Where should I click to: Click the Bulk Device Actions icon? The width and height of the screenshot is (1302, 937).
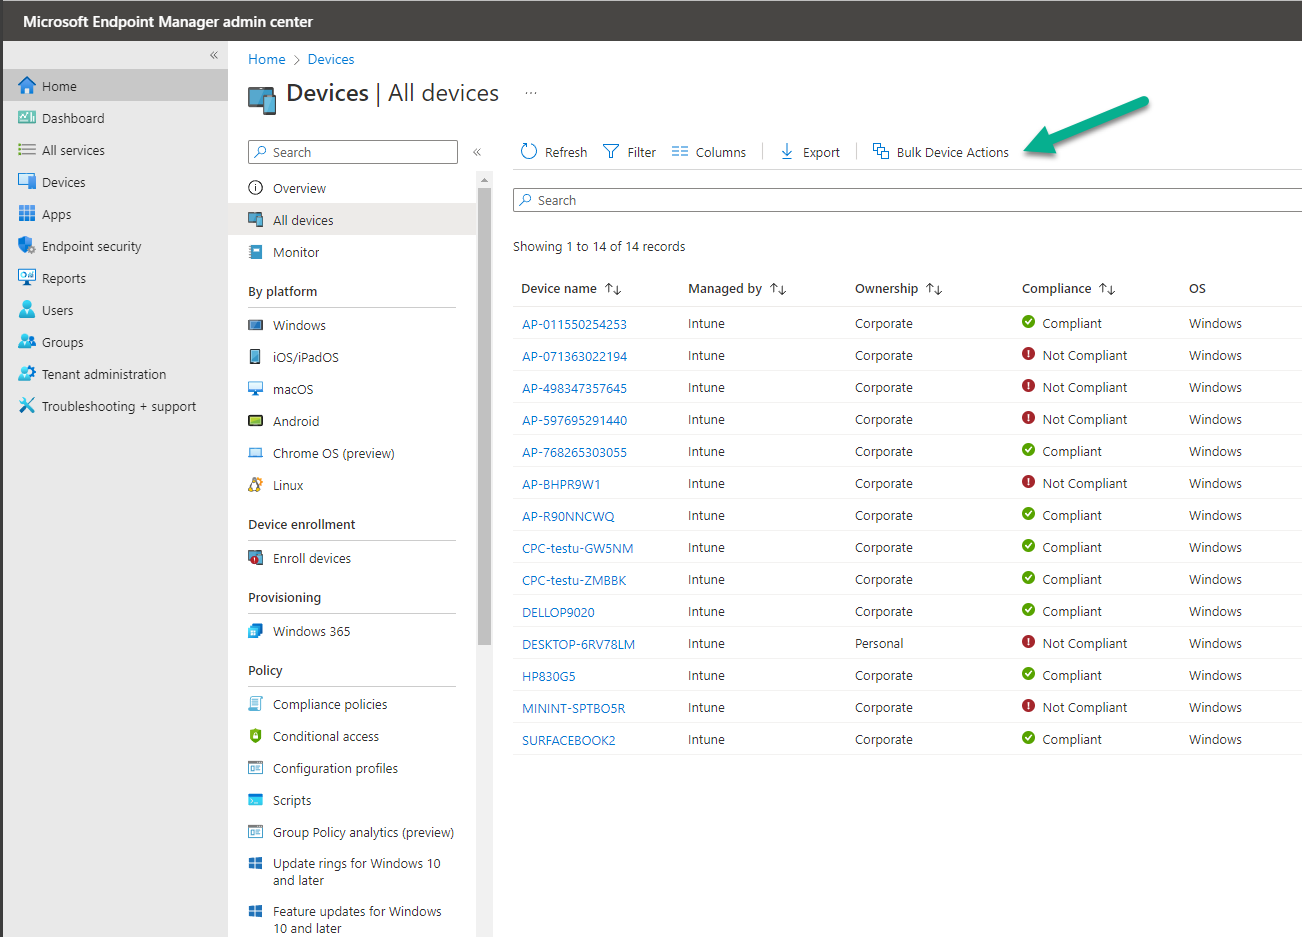click(881, 151)
